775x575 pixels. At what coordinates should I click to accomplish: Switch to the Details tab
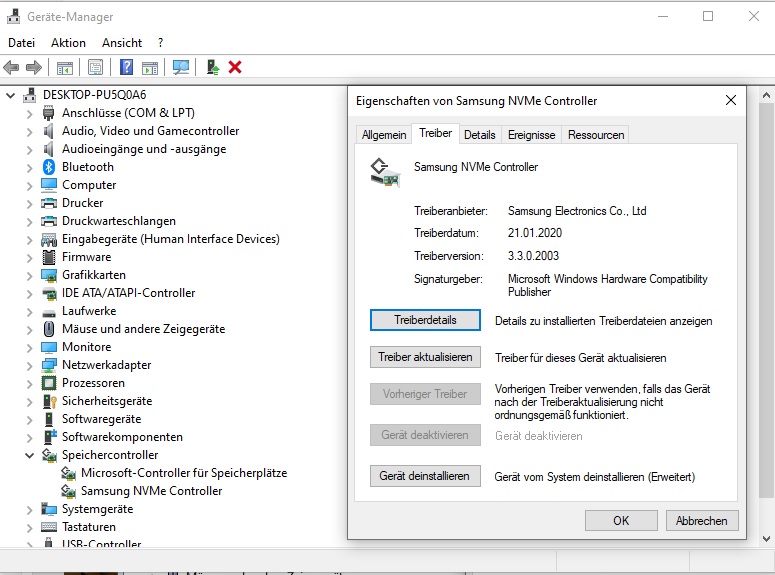click(479, 135)
